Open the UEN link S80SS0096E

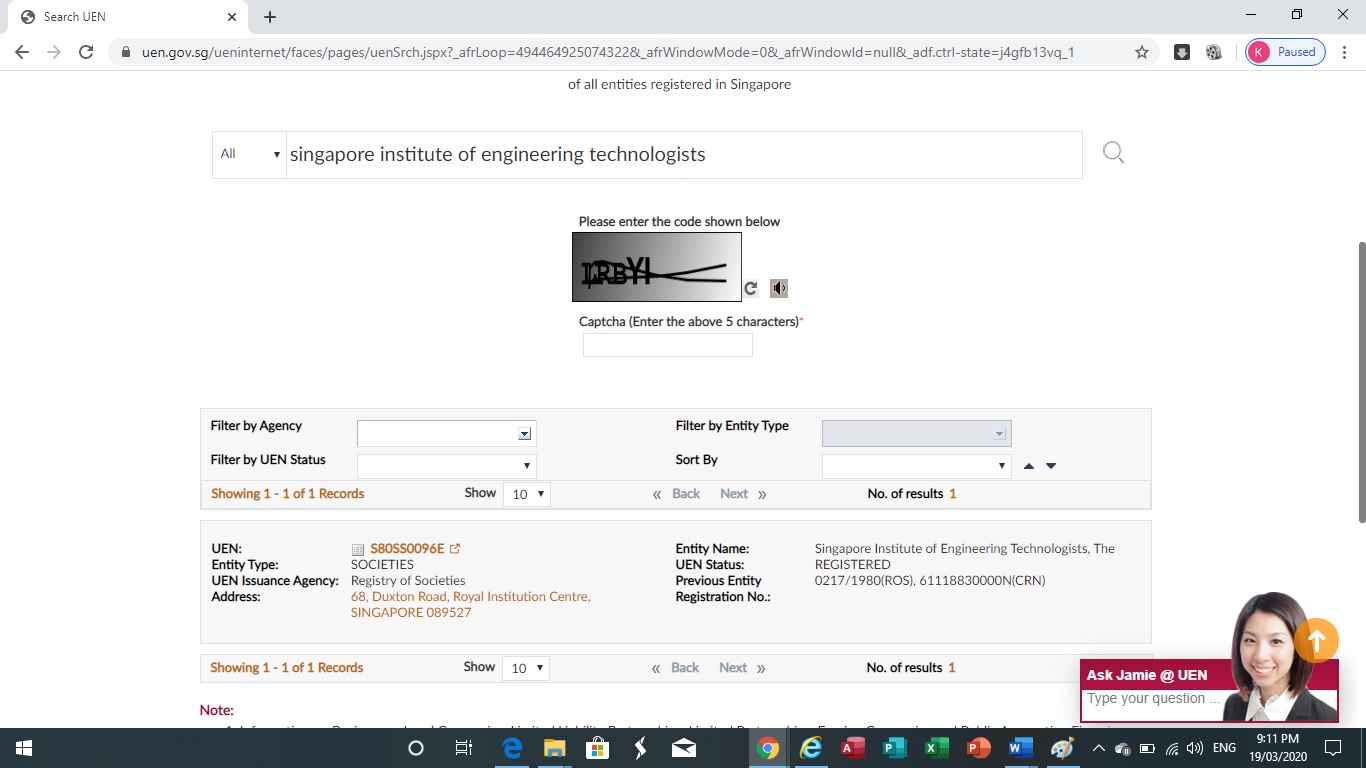(x=407, y=549)
